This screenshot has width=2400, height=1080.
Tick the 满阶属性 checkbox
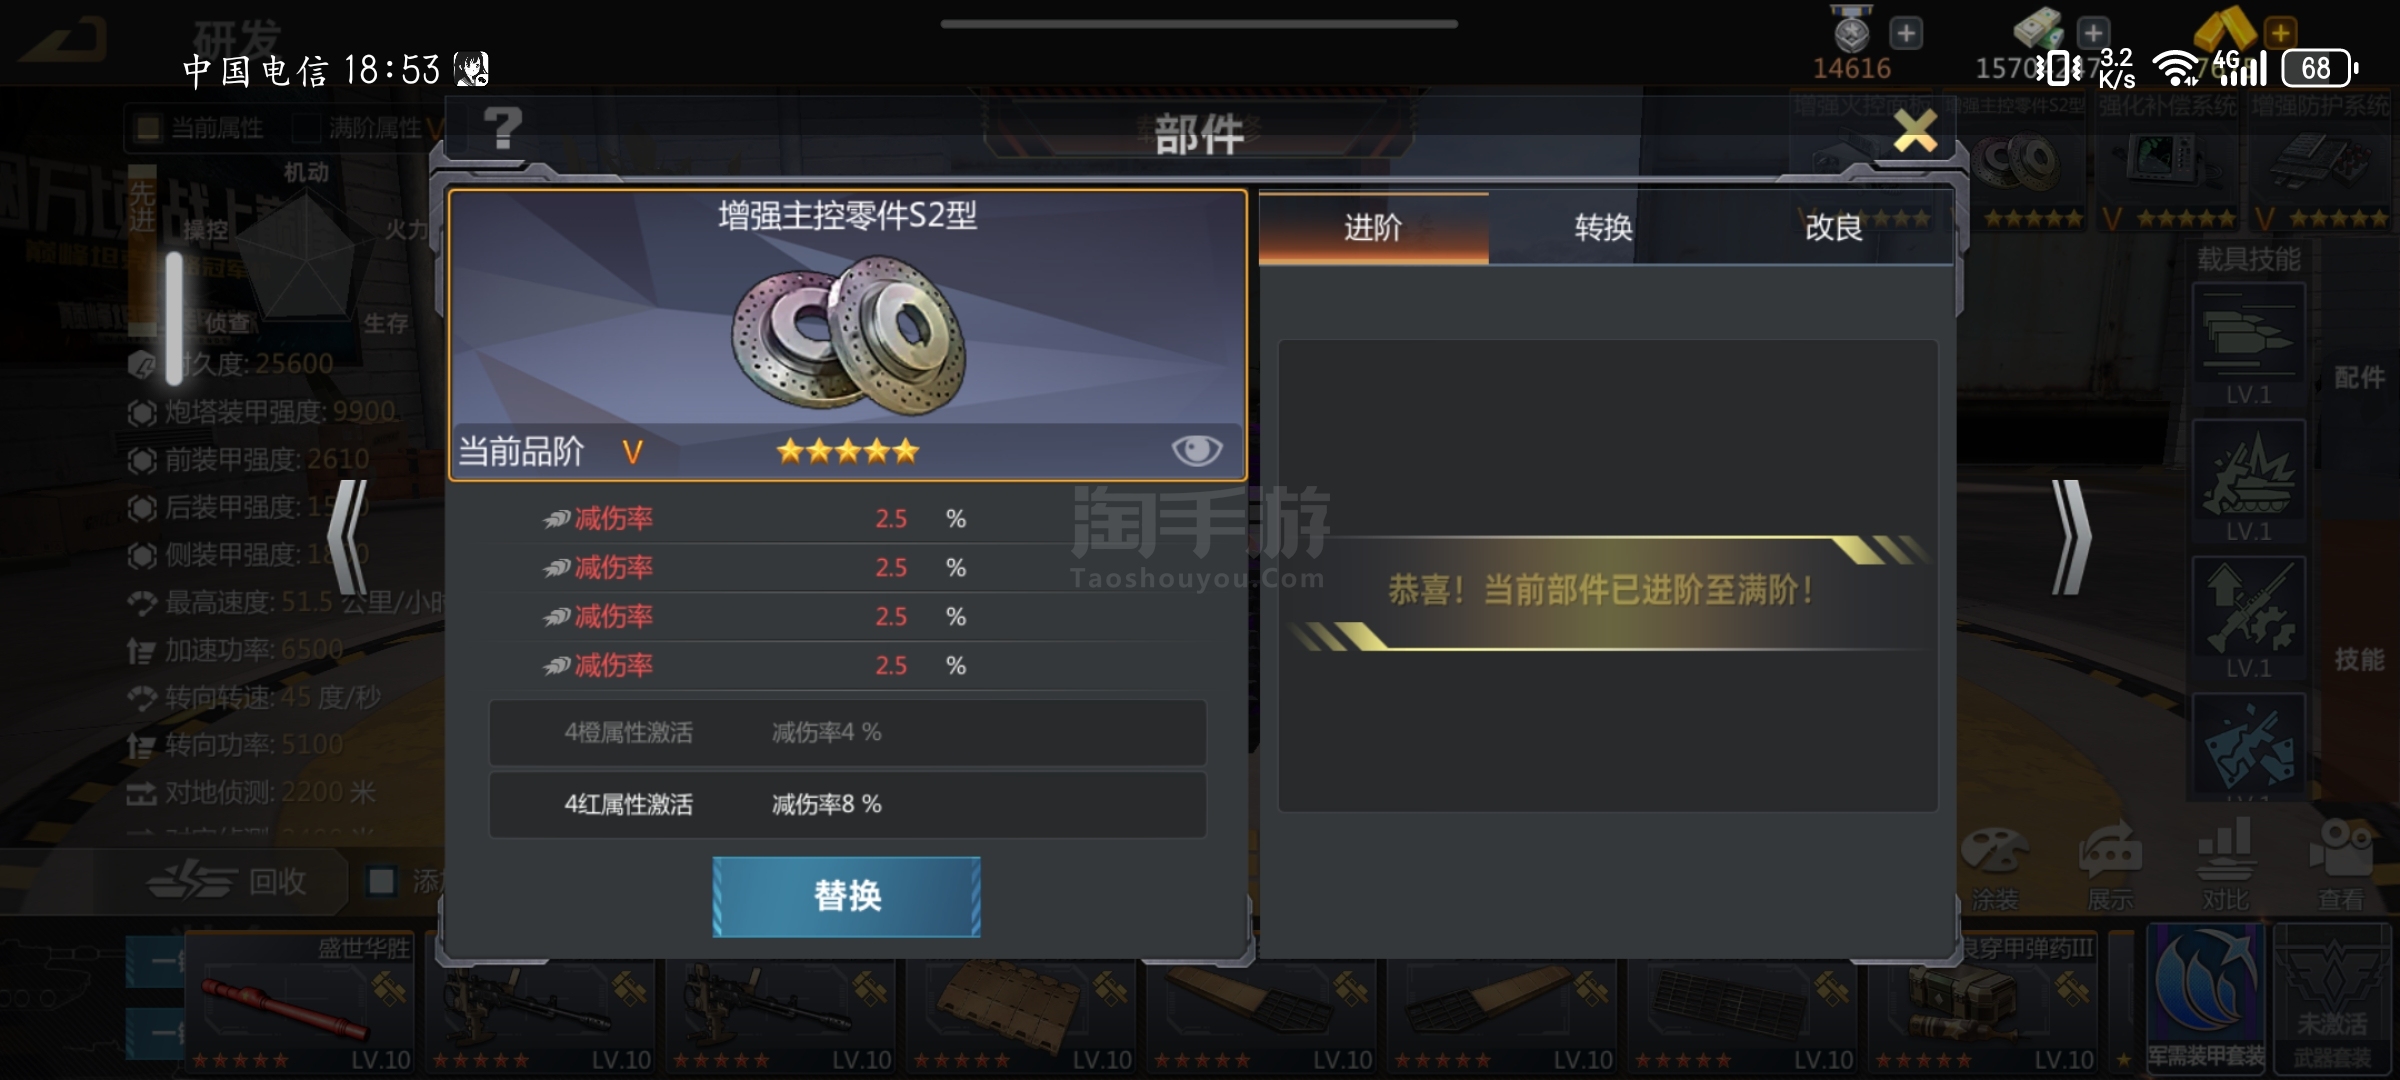click(x=304, y=128)
